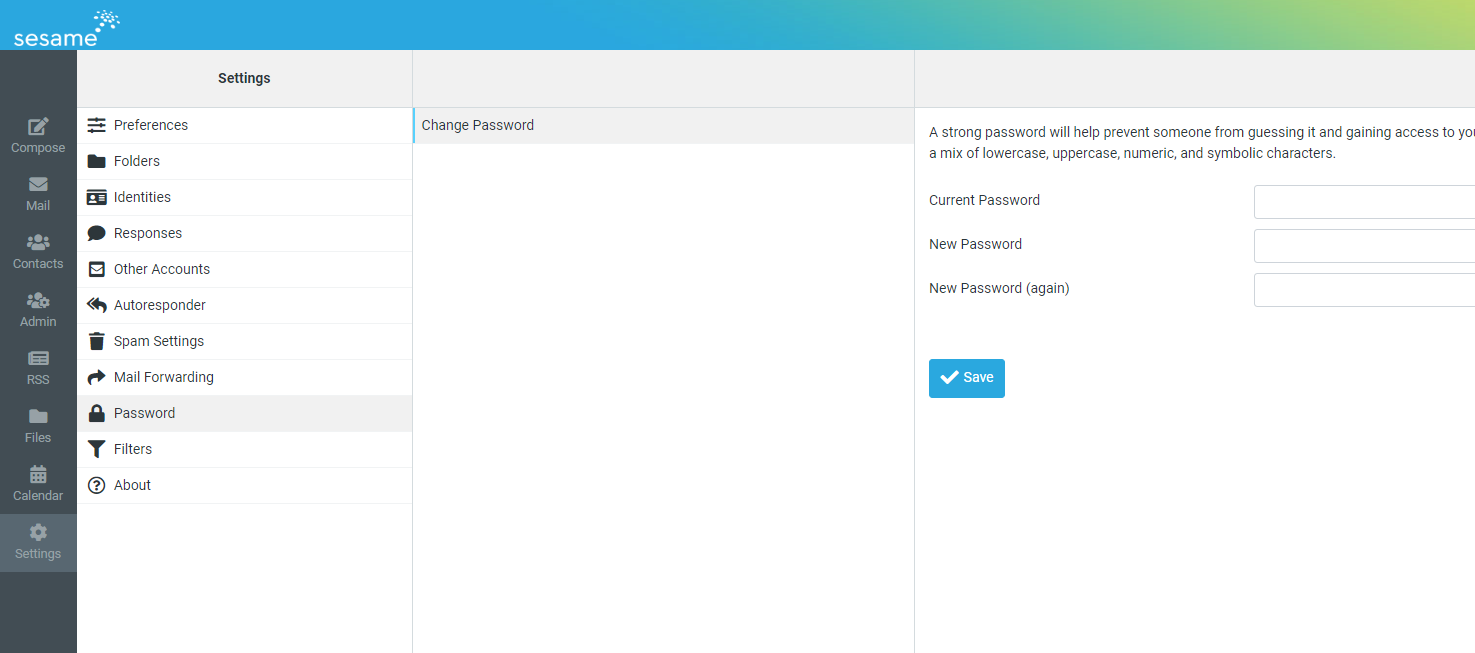Open Files in the sidebar
The width and height of the screenshot is (1475, 653).
click(38, 426)
